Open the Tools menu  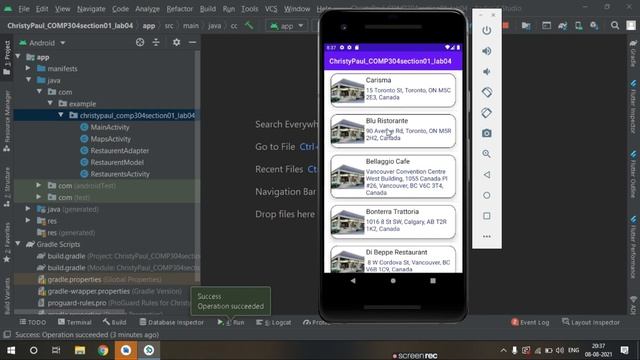[249, 9]
